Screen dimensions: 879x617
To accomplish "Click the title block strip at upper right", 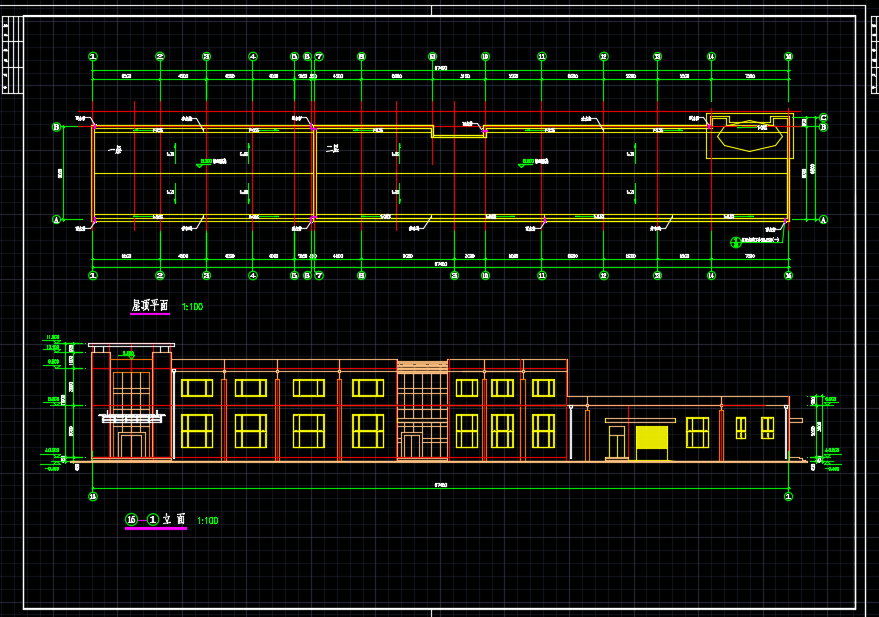I will (x=874, y=55).
